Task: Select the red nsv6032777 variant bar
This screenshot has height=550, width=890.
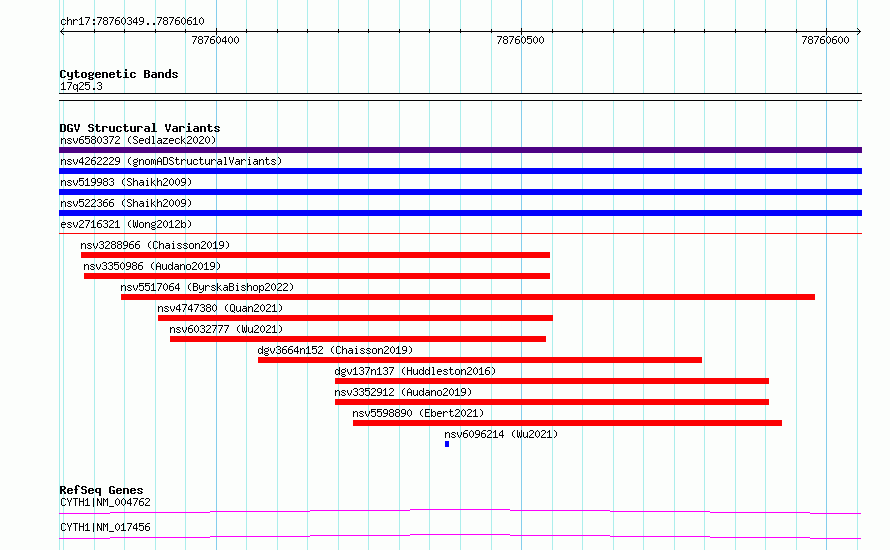Action: [x=358, y=339]
